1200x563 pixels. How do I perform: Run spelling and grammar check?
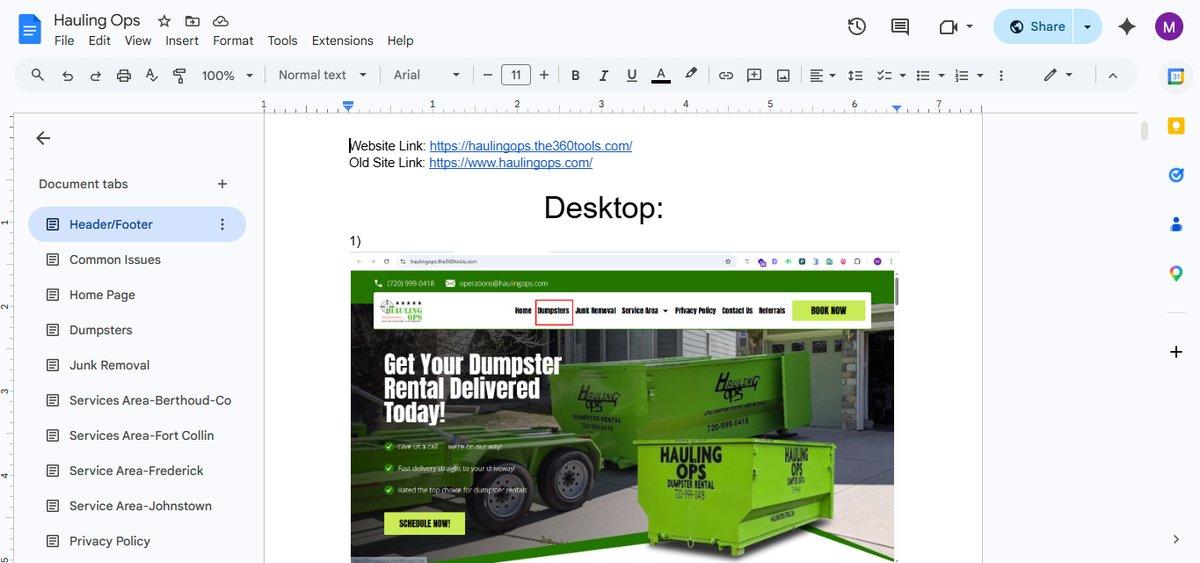click(x=152, y=75)
